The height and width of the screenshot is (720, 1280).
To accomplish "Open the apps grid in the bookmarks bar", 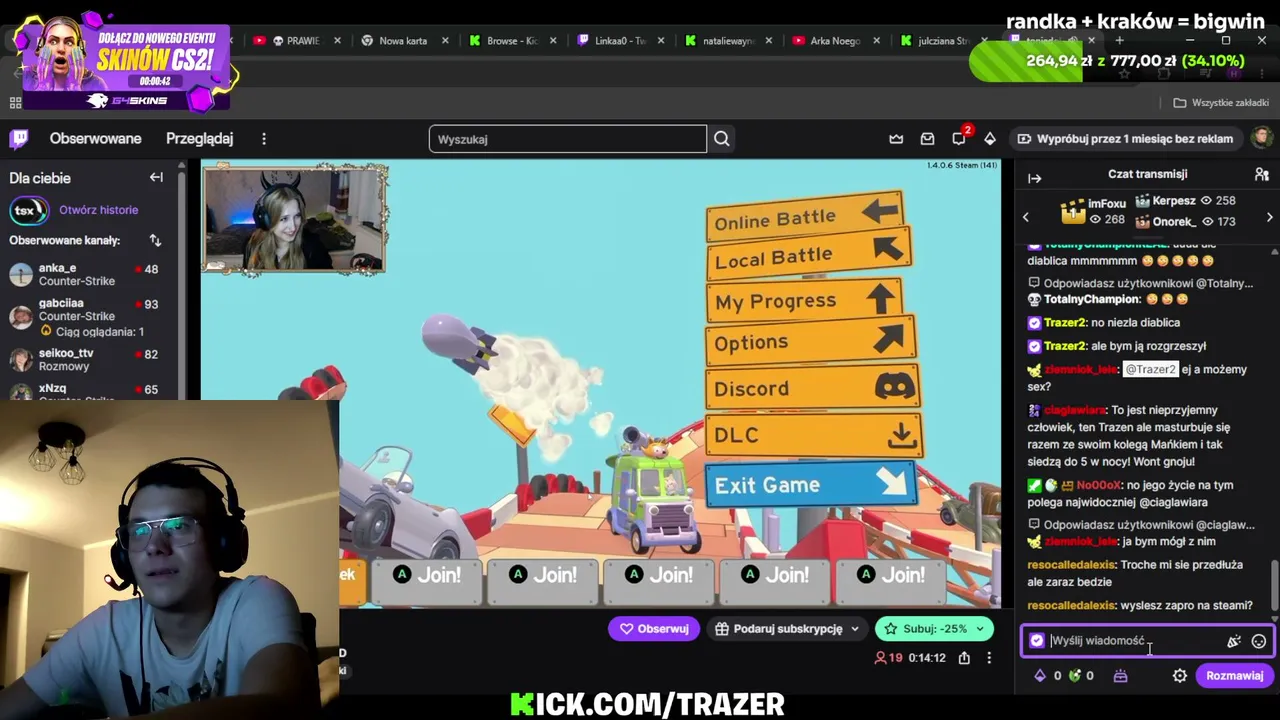I will click(15, 103).
